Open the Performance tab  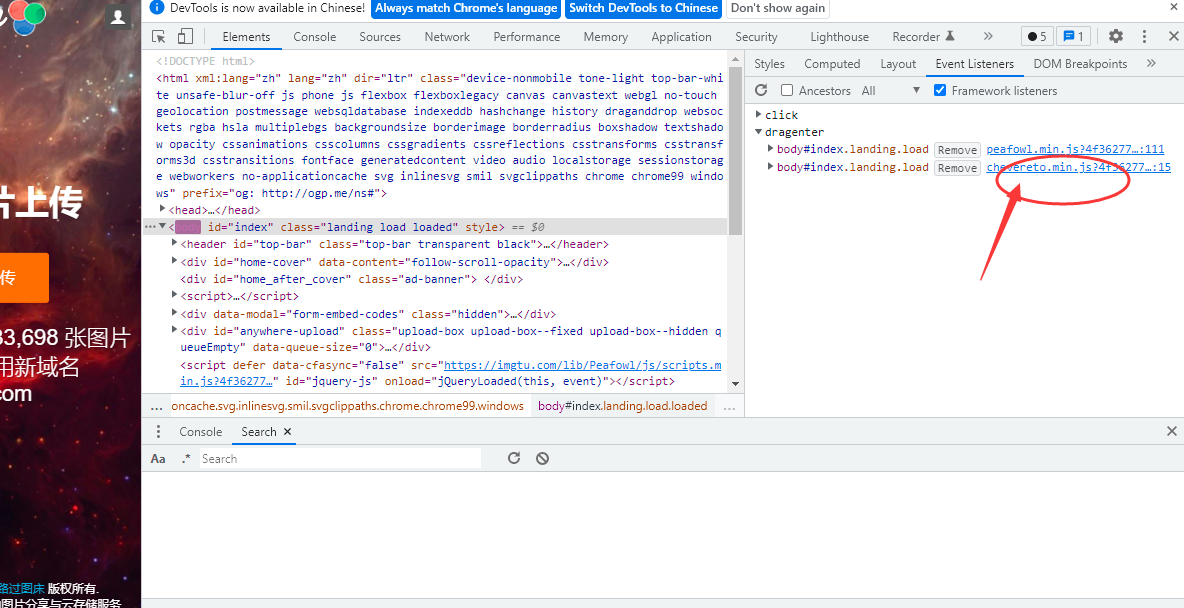point(527,36)
